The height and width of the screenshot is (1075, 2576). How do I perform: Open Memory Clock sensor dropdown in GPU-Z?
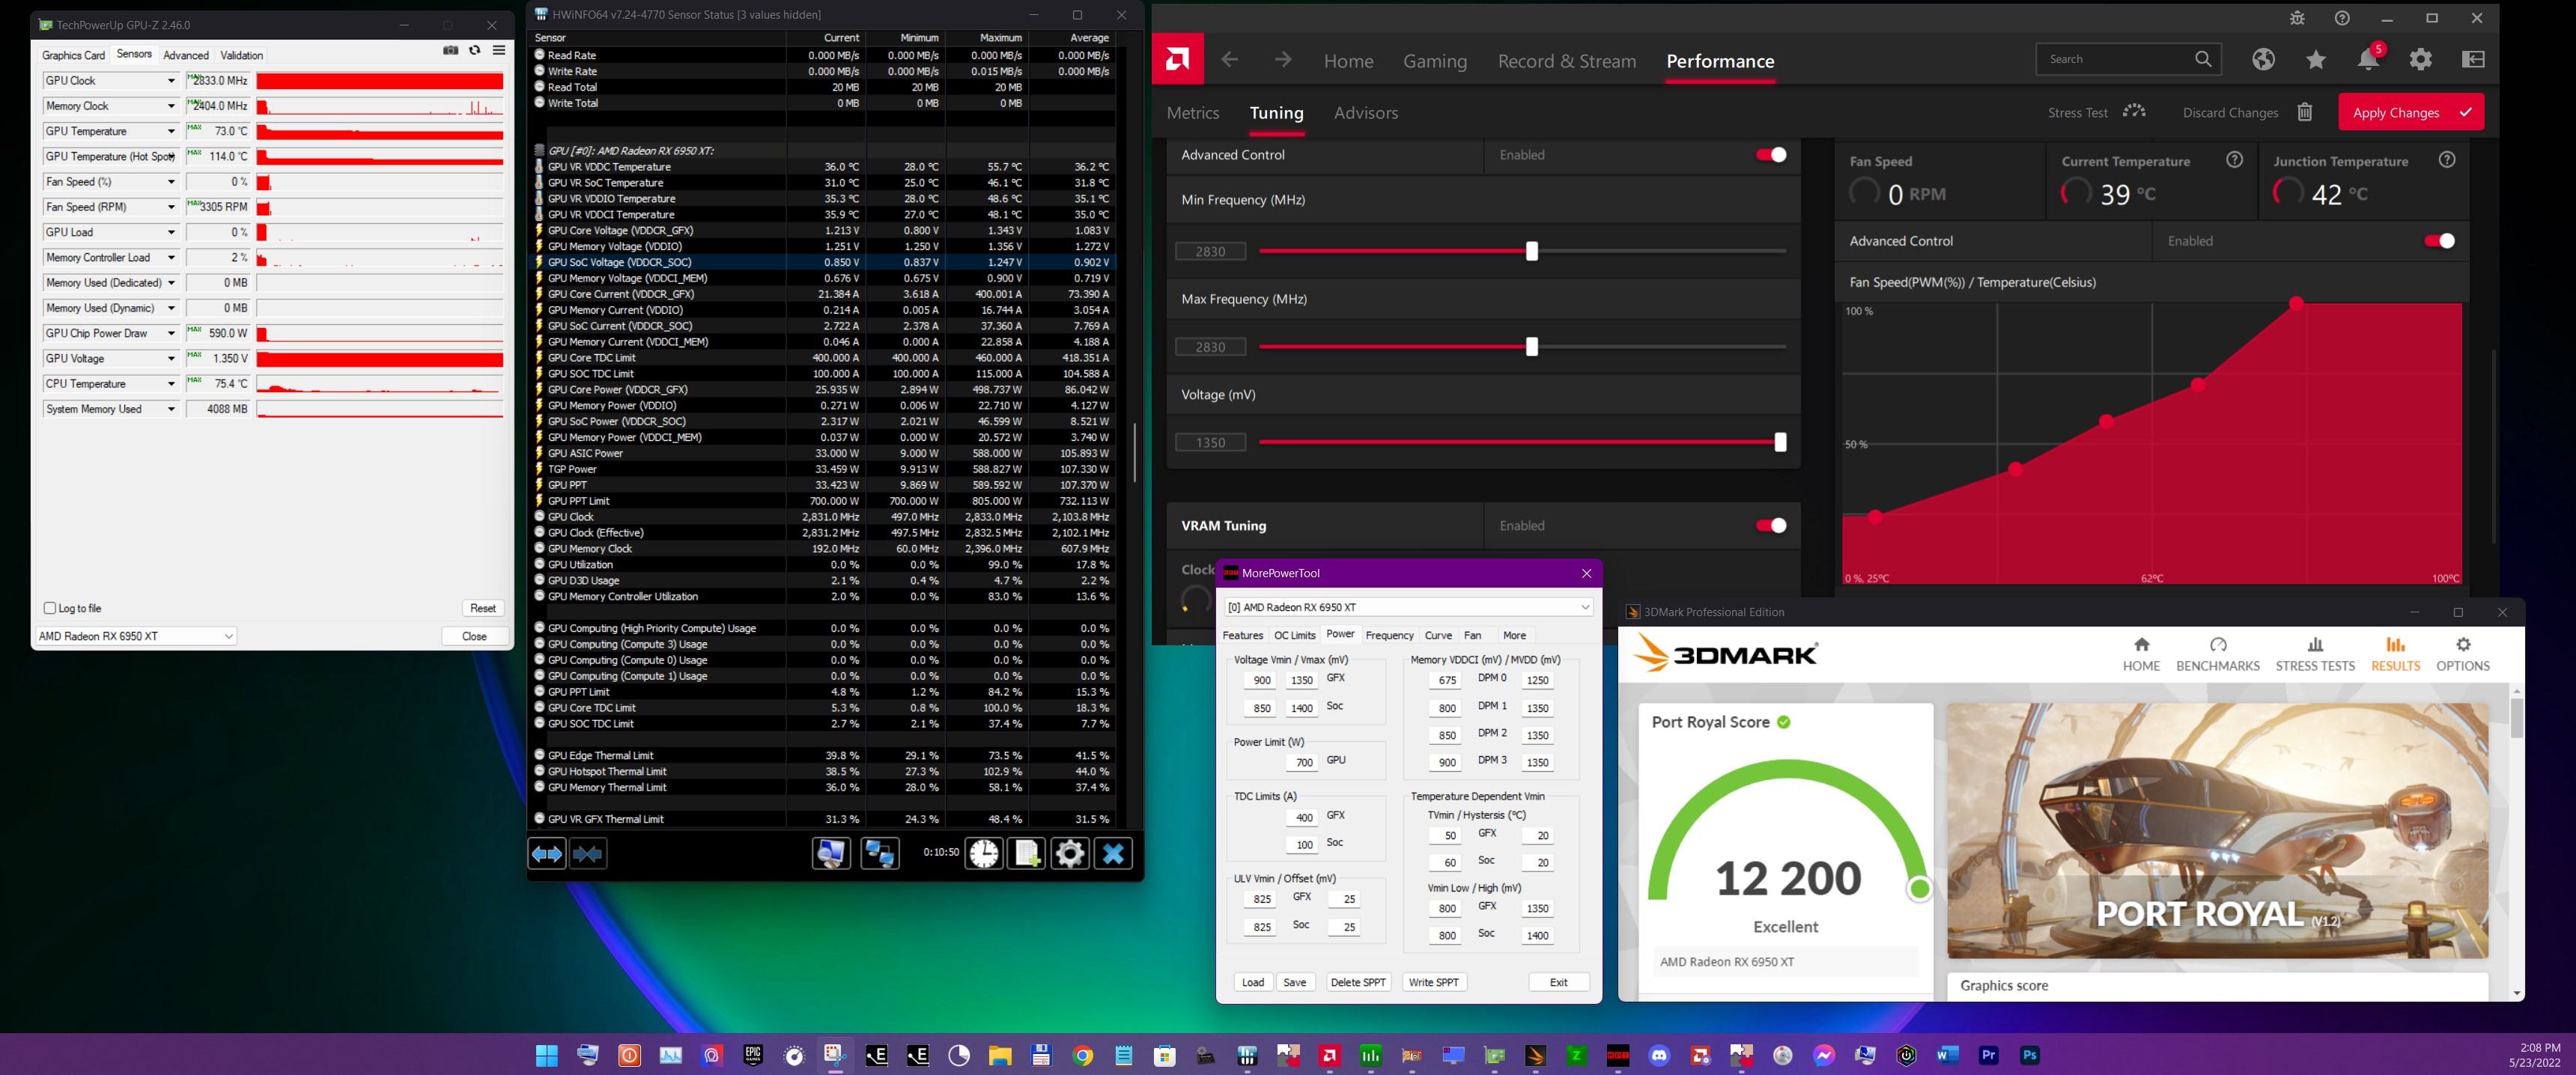click(171, 106)
